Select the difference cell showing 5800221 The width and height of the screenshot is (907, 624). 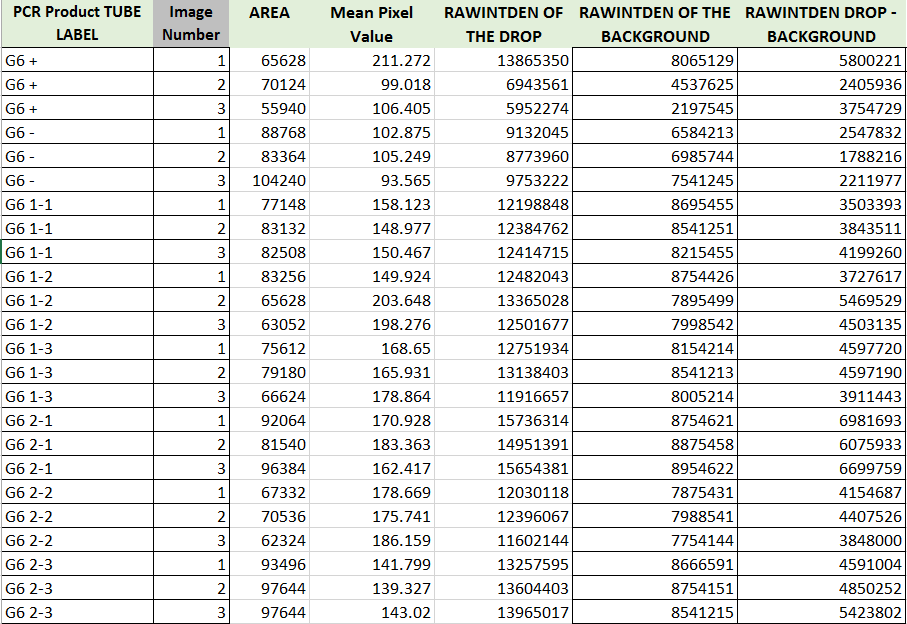point(822,60)
